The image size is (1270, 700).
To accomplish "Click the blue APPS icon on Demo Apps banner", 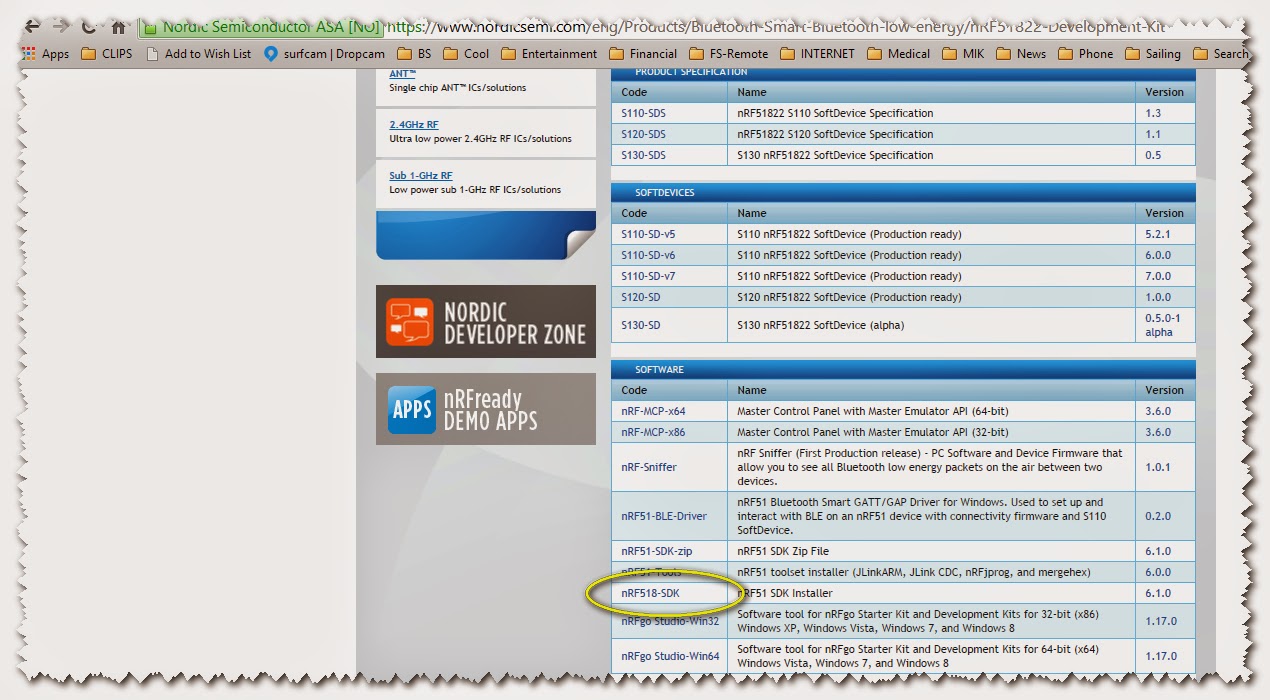I will (x=411, y=410).
